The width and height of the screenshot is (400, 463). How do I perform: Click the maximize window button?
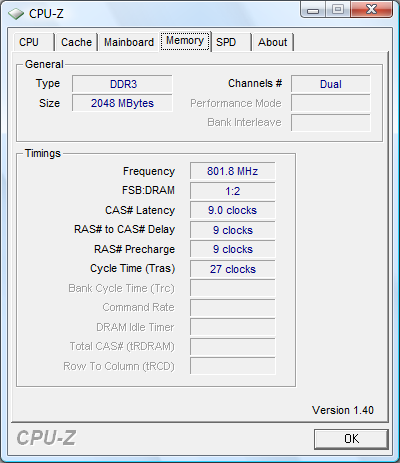(x=337, y=10)
